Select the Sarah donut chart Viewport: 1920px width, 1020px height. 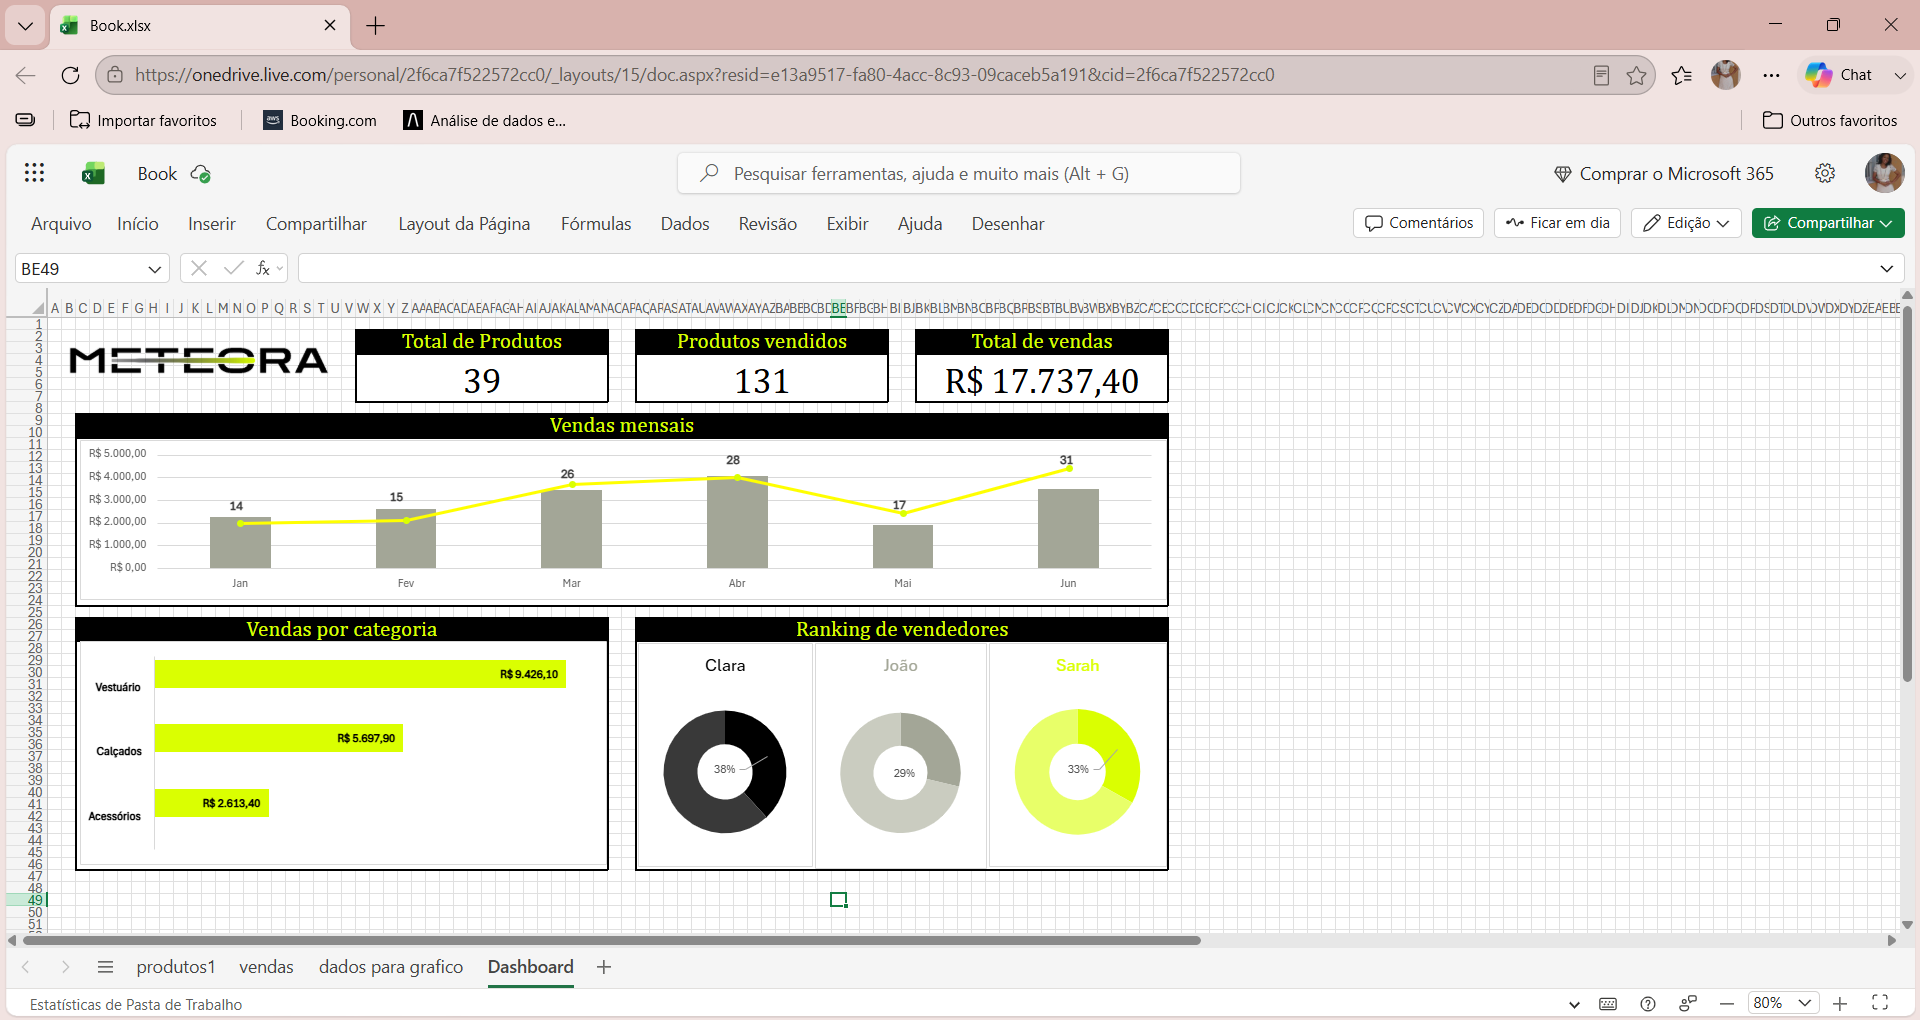[1077, 771]
